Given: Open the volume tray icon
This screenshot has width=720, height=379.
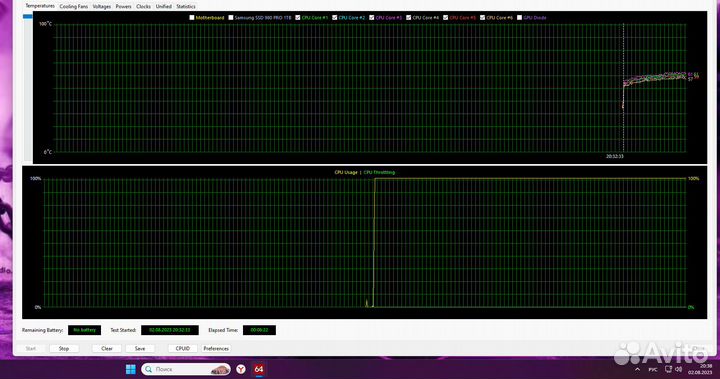Looking at the screenshot, I should point(679,369).
